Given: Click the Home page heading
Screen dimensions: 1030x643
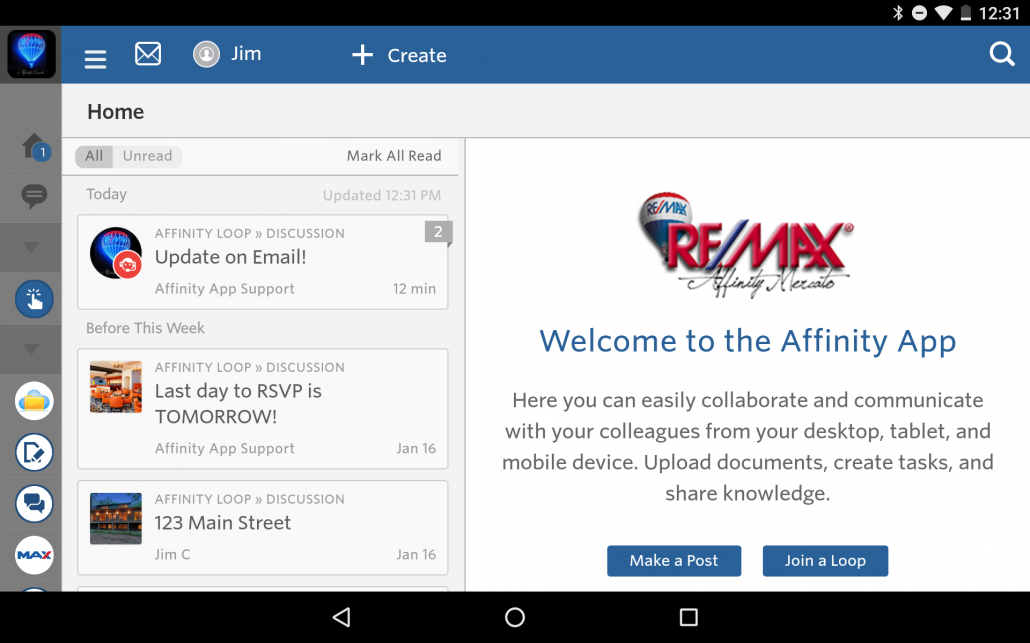Looking at the screenshot, I should 116,112.
